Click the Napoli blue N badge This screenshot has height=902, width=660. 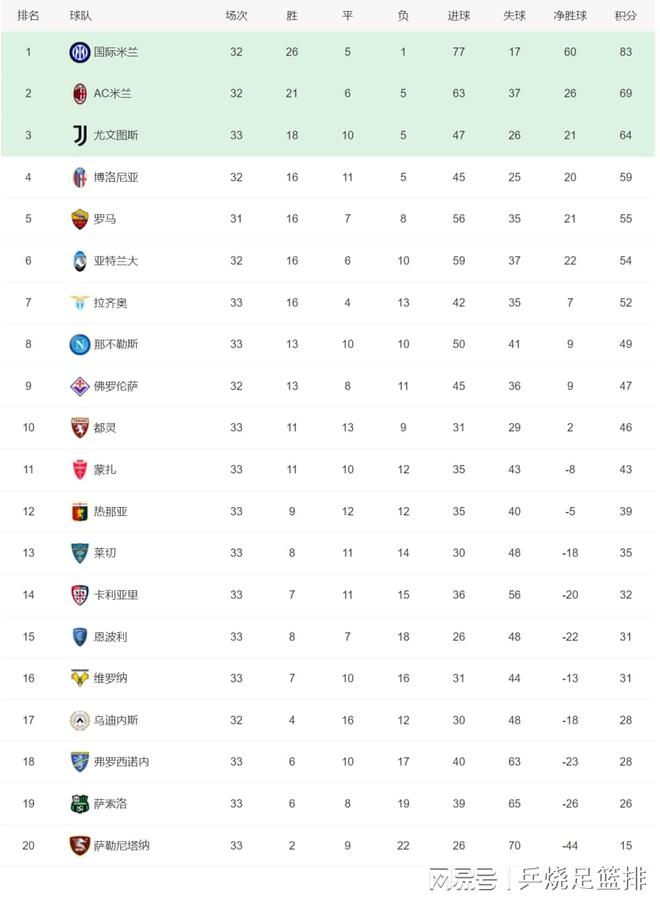79,345
